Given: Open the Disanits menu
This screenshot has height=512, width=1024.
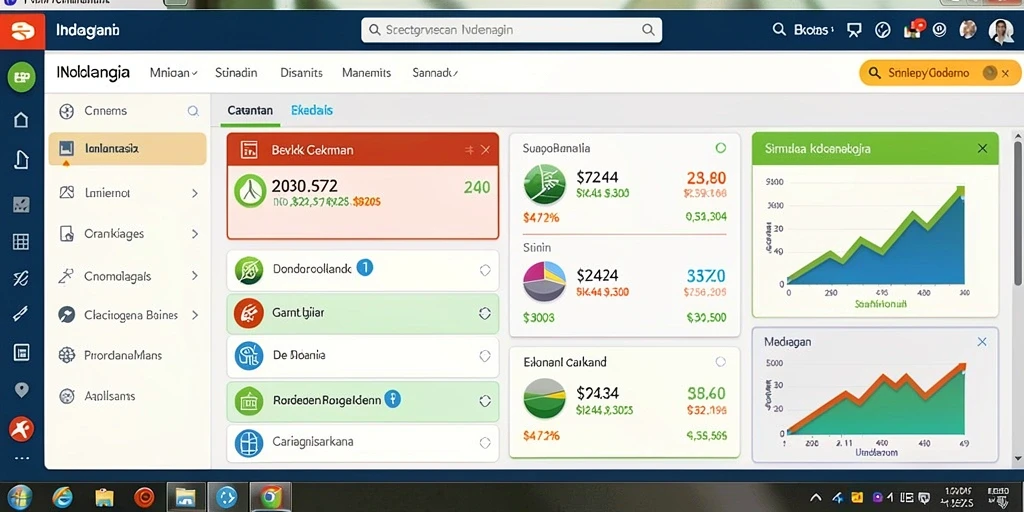Looking at the screenshot, I should point(301,73).
